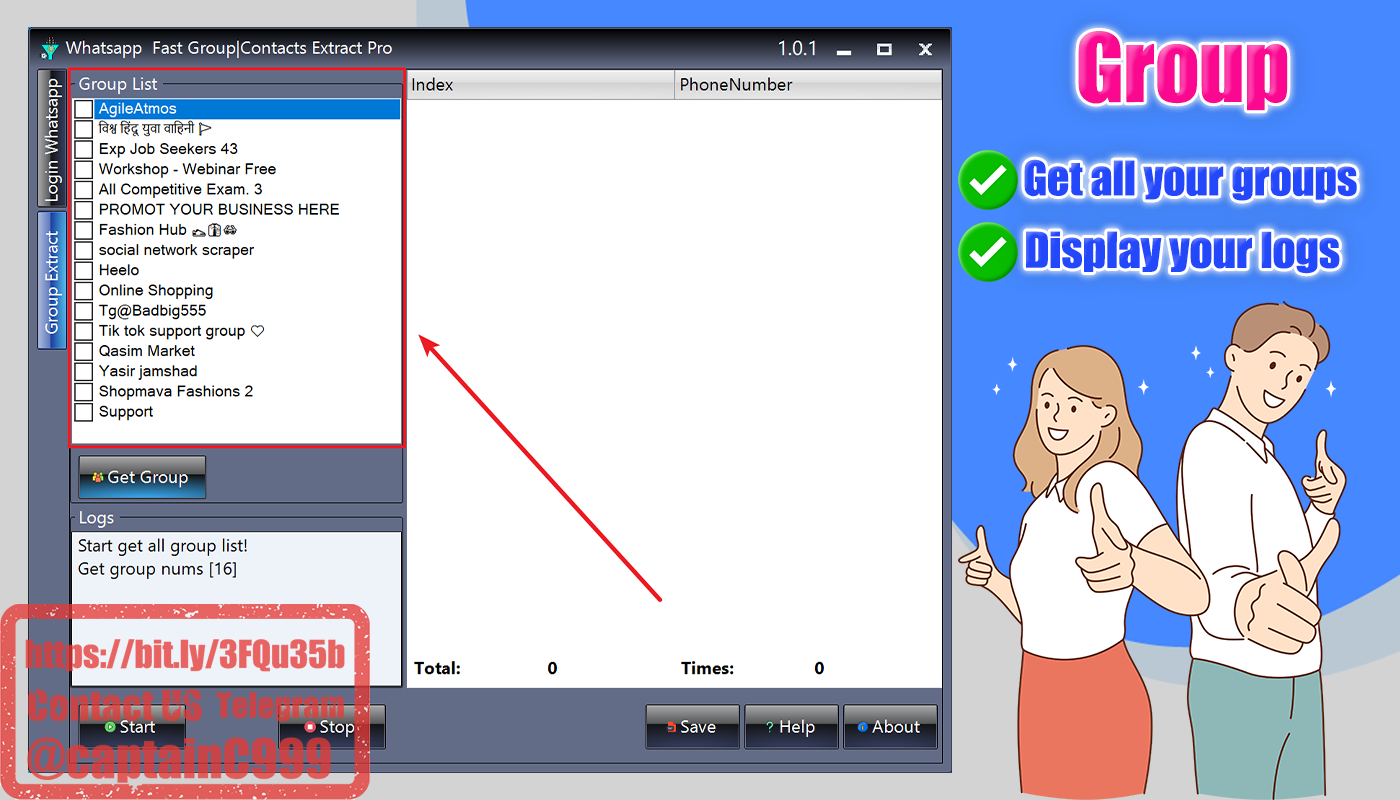The height and width of the screenshot is (800, 1400).
Task: Open the Login Whatsapp side tab
Action: tap(52, 138)
